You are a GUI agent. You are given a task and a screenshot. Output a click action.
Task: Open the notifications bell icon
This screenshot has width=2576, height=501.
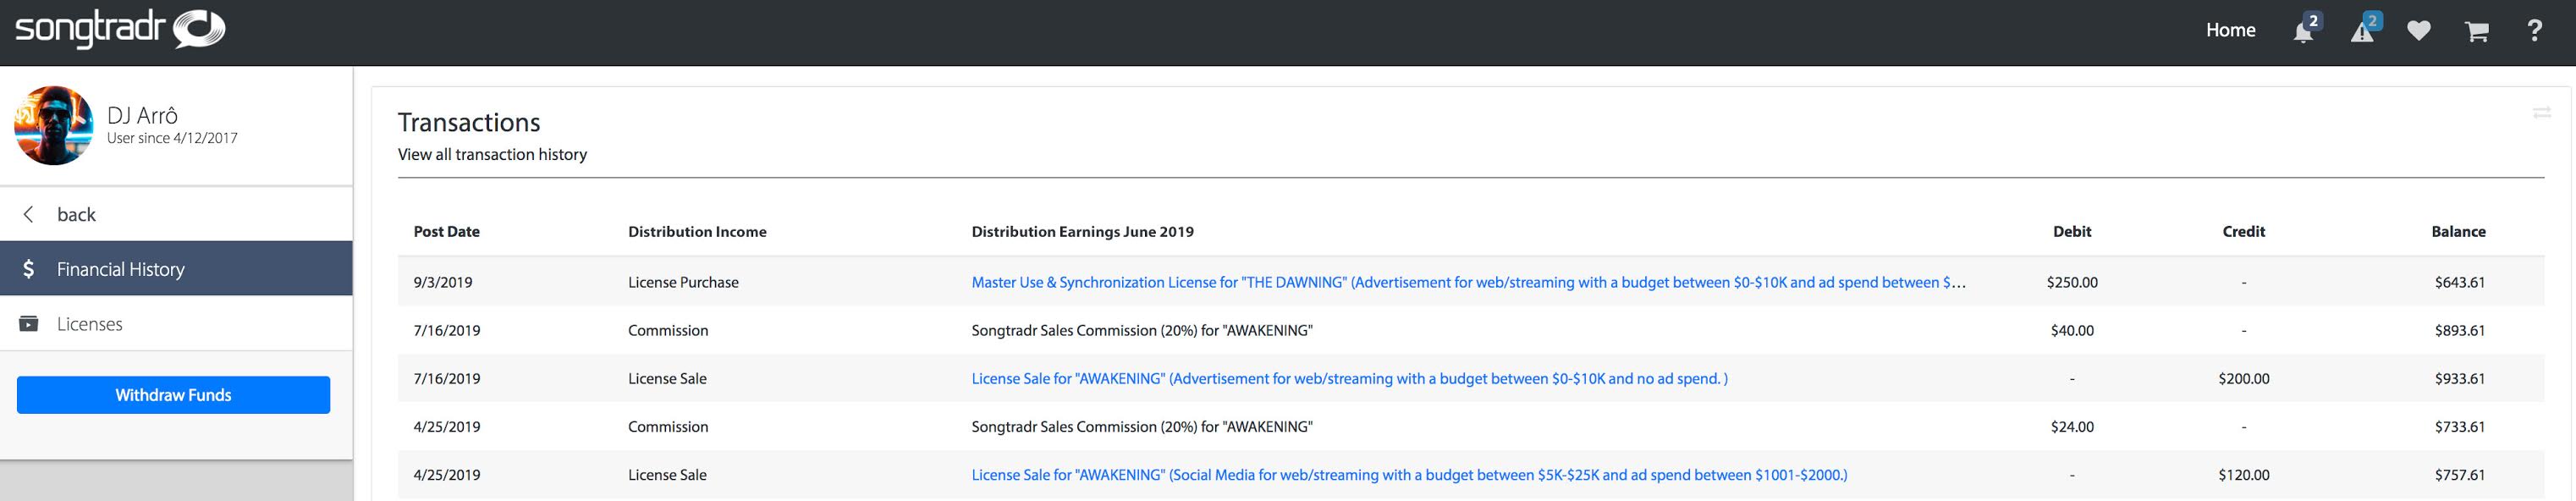[2304, 31]
